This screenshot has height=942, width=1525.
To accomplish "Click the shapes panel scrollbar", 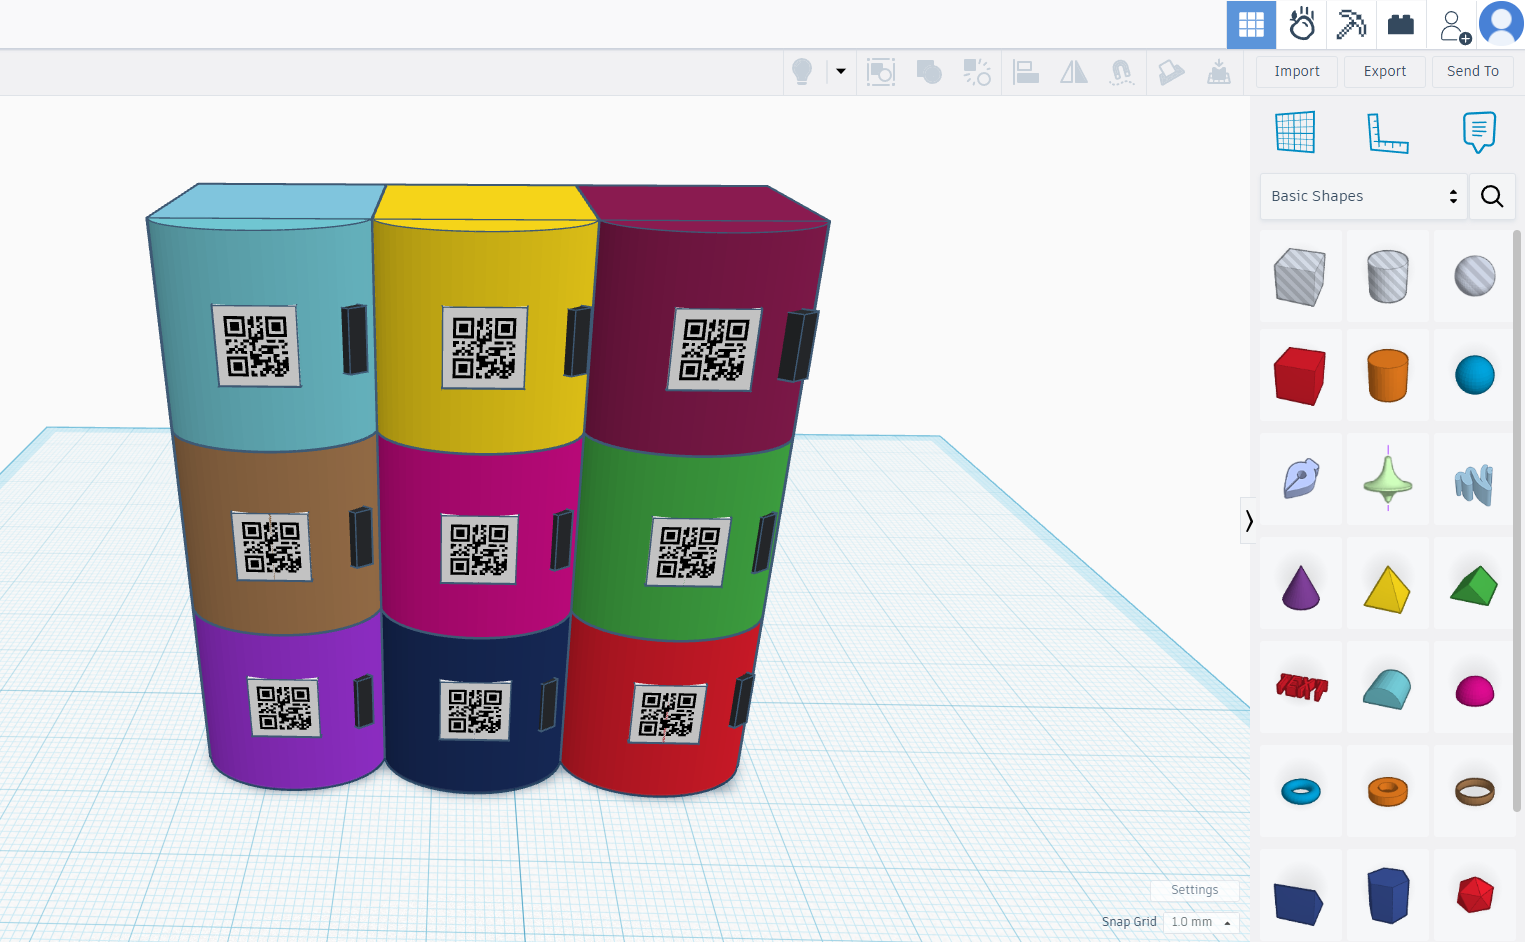I will [x=1517, y=520].
